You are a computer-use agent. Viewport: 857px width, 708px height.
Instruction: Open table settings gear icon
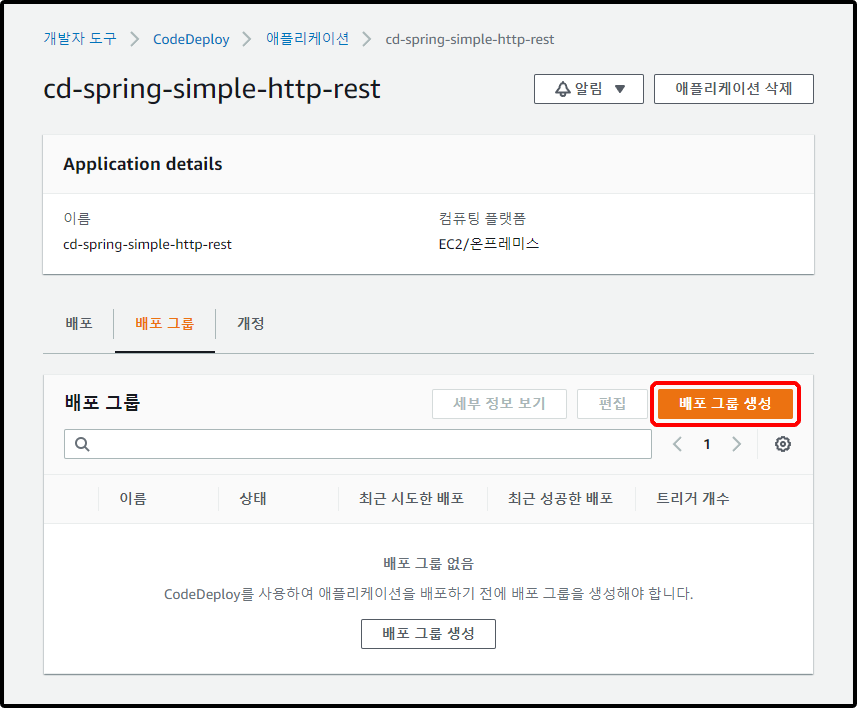click(x=783, y=444)
